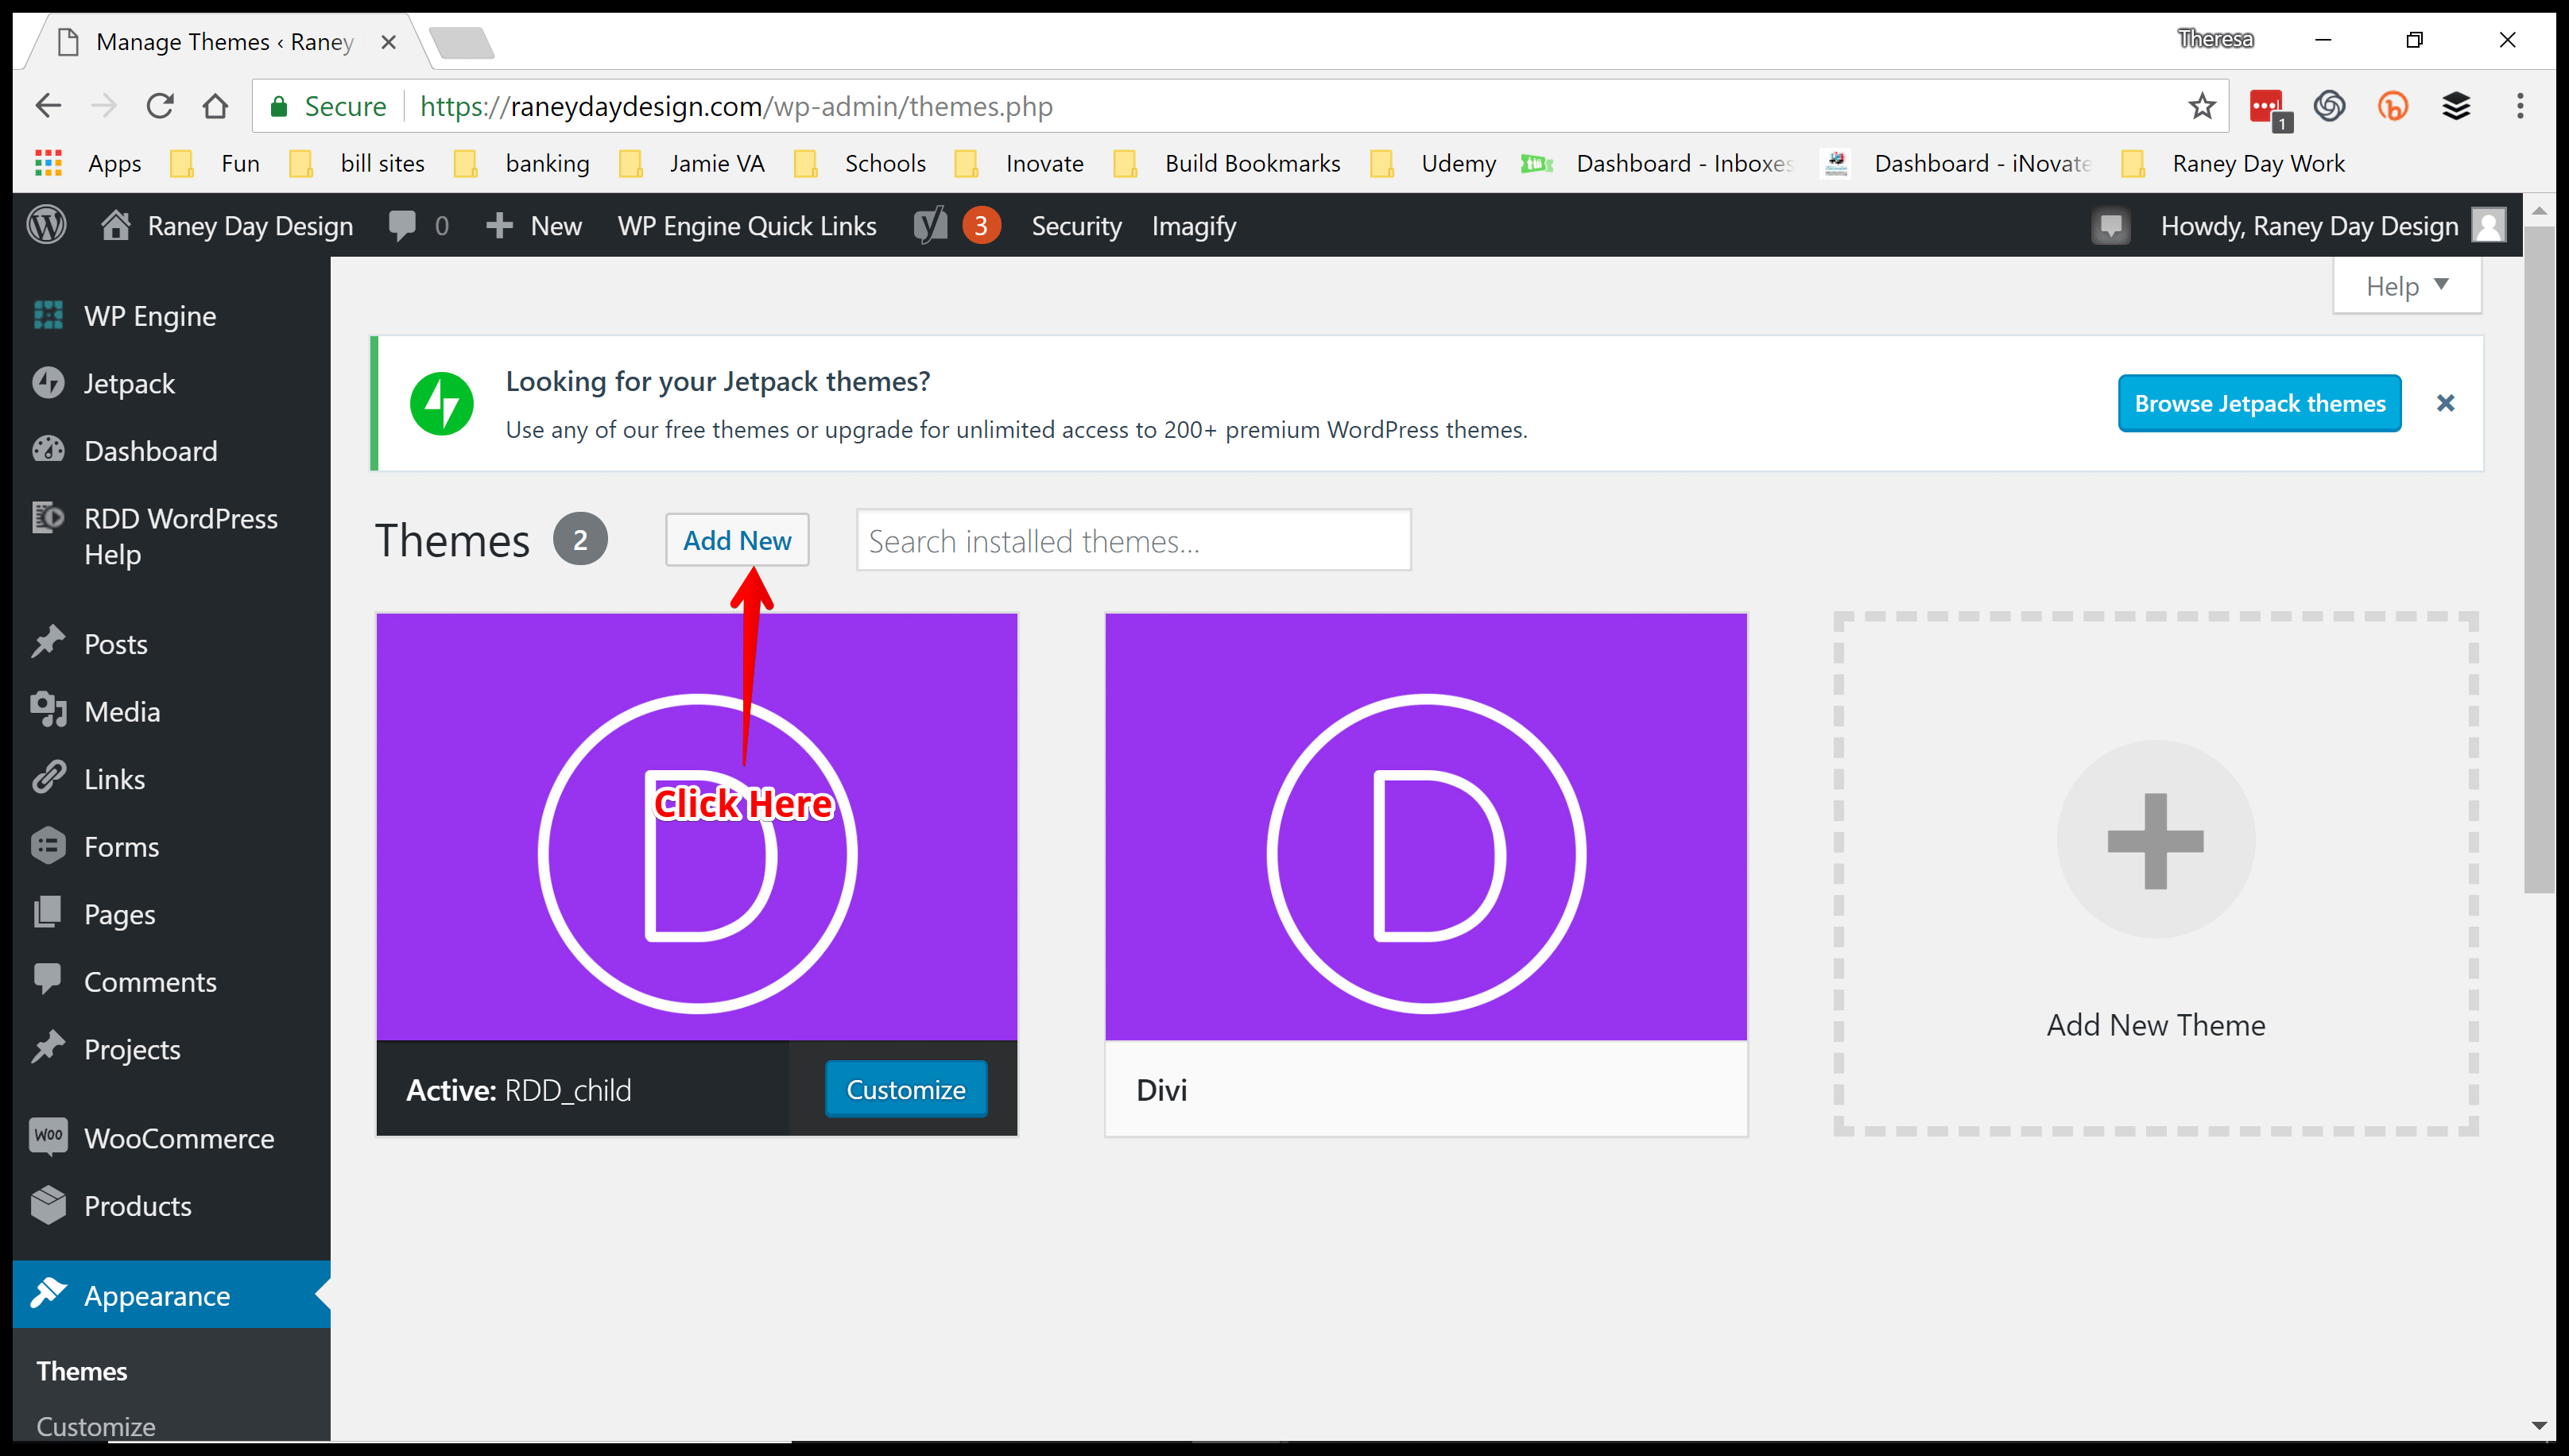Open WooCommerce in sidebar
The image size is (2569, 1456).
click(x=171, y=1138)
